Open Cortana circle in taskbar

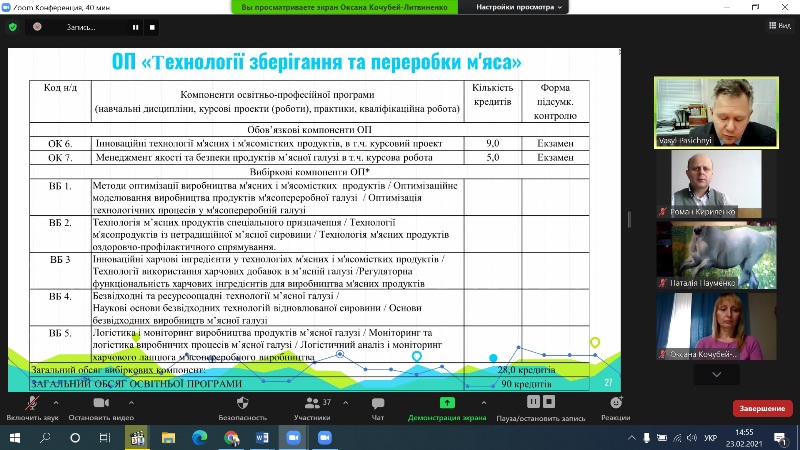point(75,438)
